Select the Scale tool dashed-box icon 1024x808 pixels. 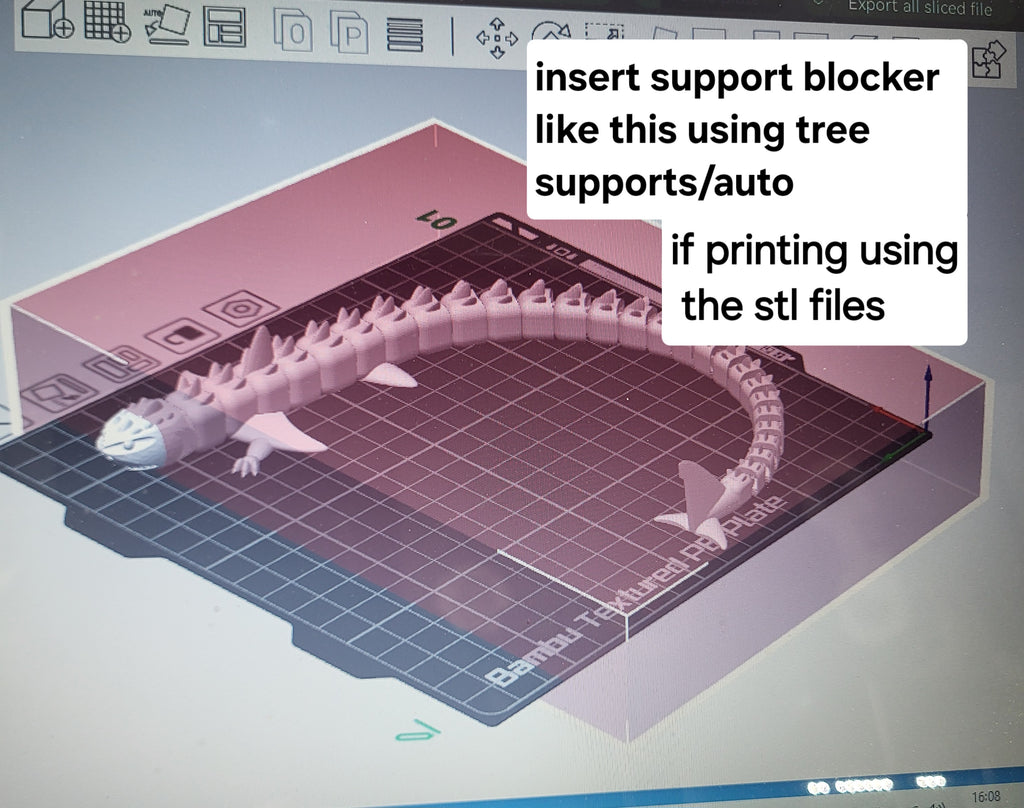click(x=605, y=31)
